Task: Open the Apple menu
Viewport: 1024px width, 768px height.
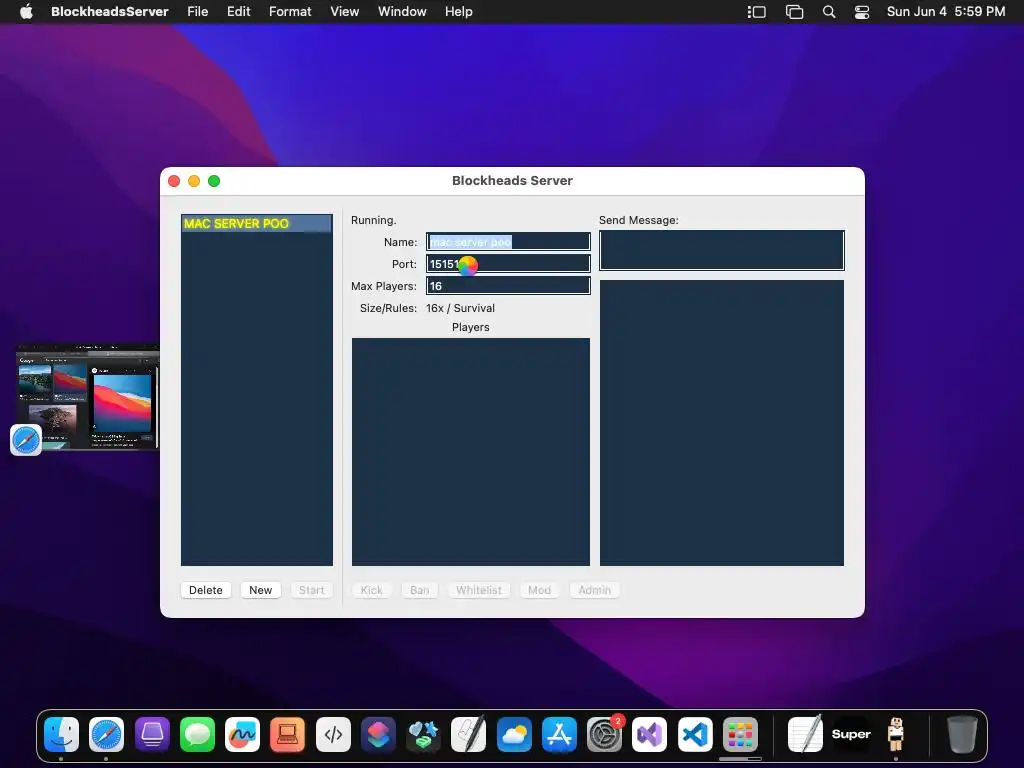Action: [x=26, y=11]
